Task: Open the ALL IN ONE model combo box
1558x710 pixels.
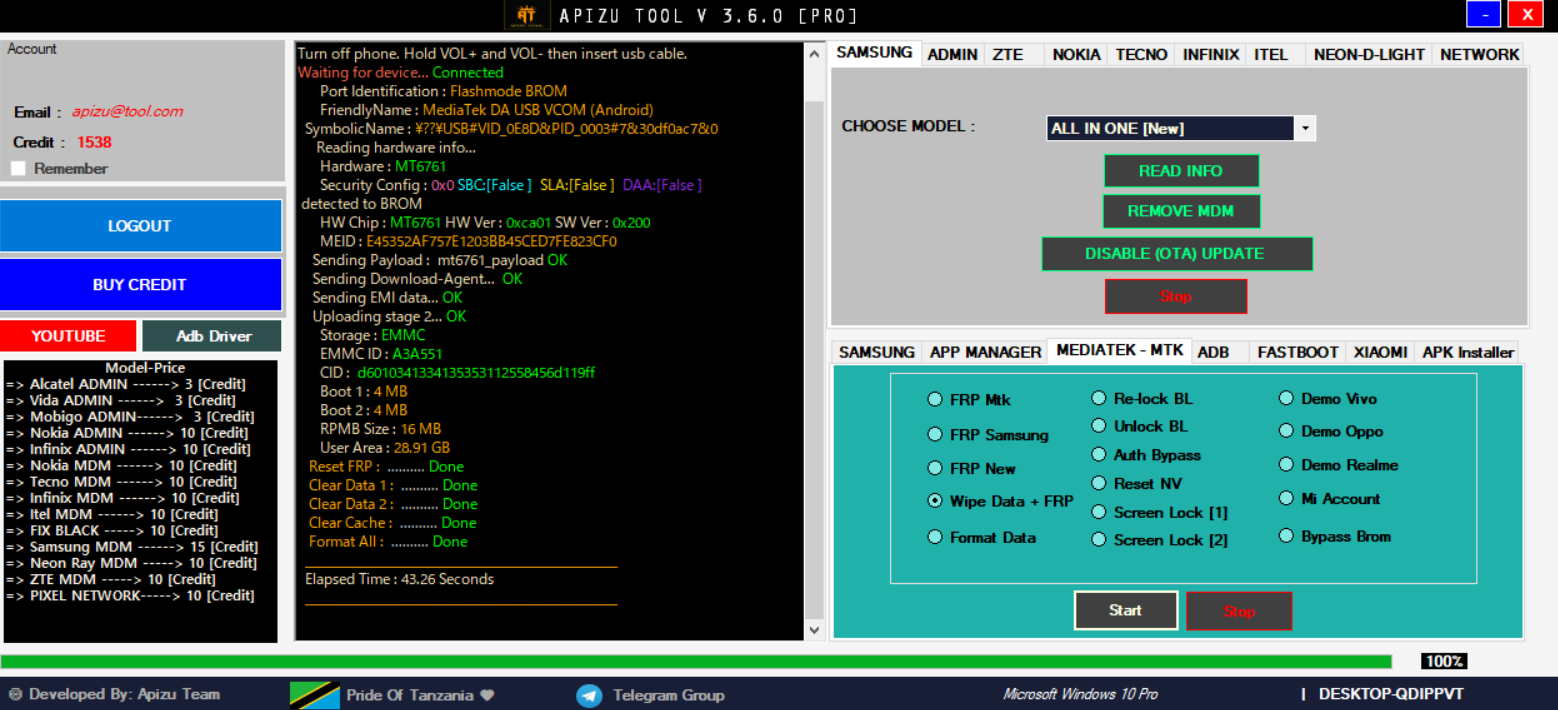Action: pyautogui.click(x=1170, y=129)
